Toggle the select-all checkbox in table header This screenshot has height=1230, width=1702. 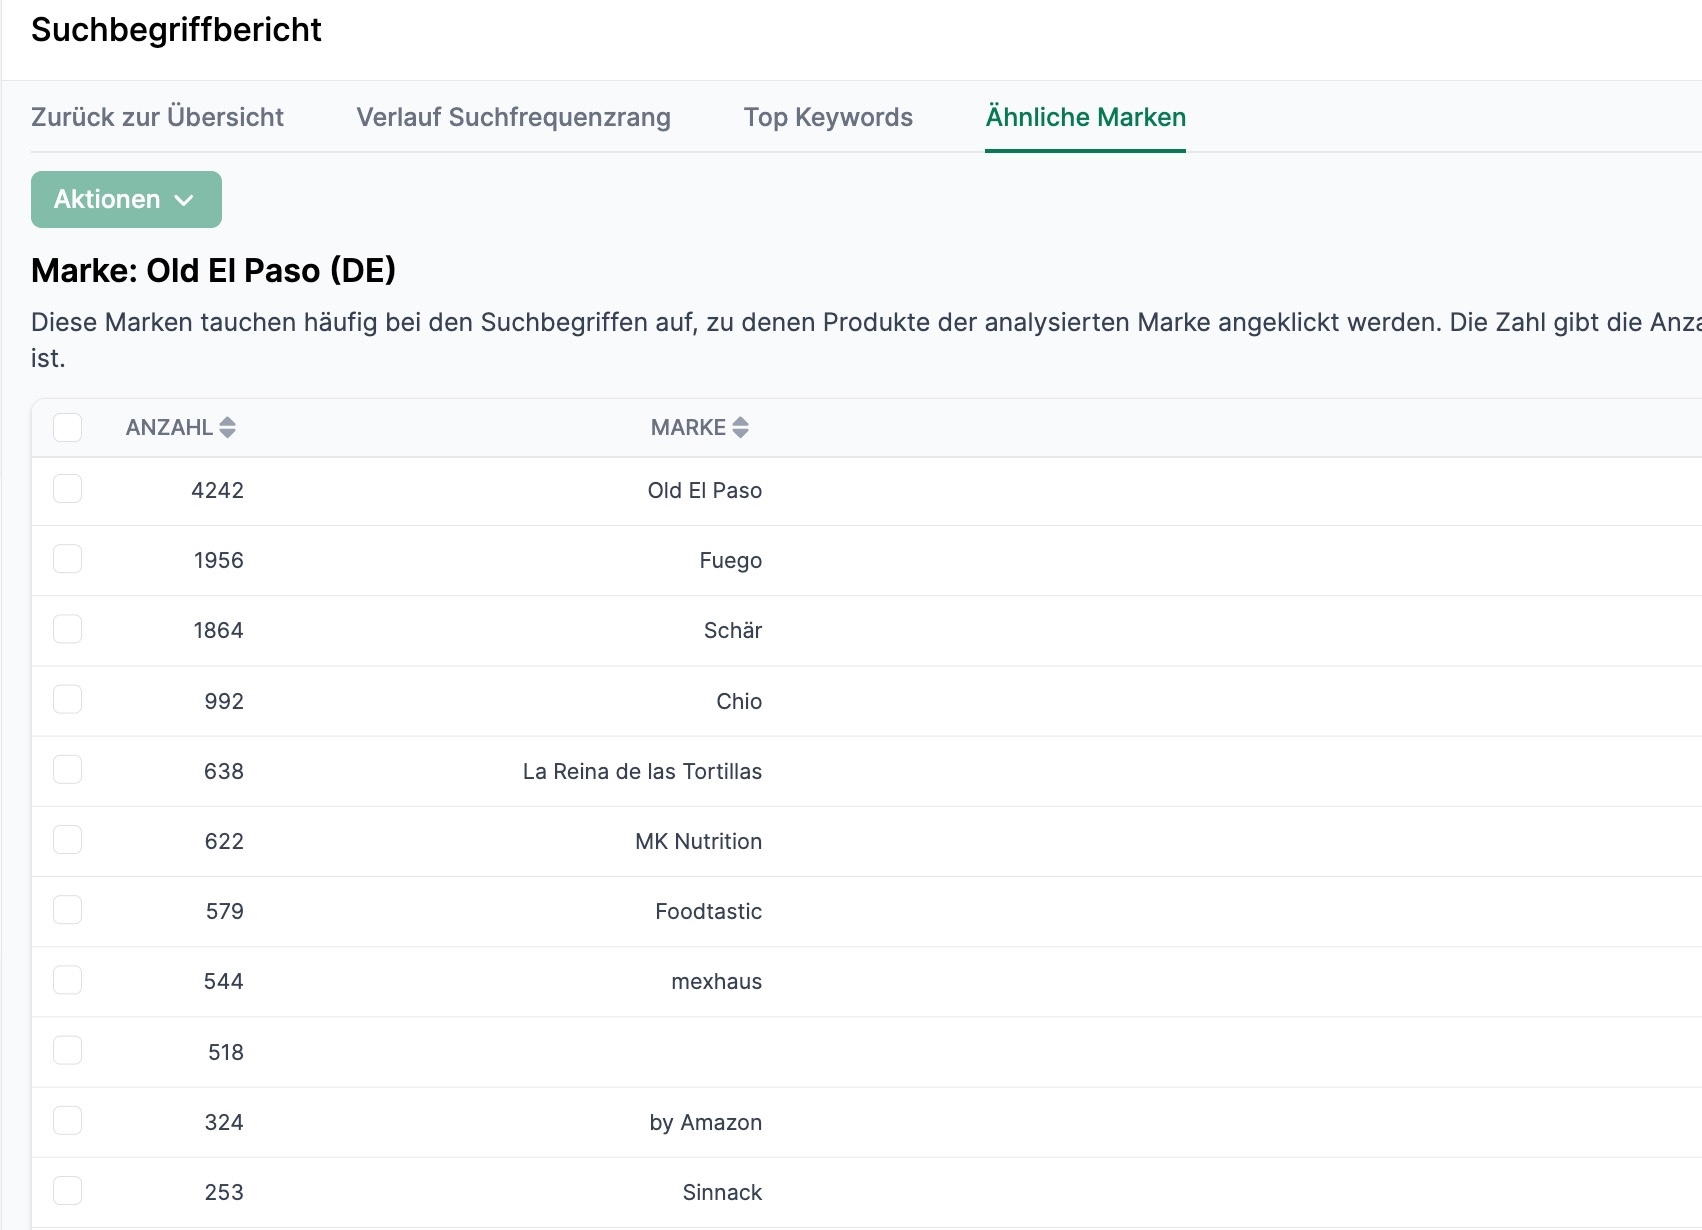pos(68,428)
